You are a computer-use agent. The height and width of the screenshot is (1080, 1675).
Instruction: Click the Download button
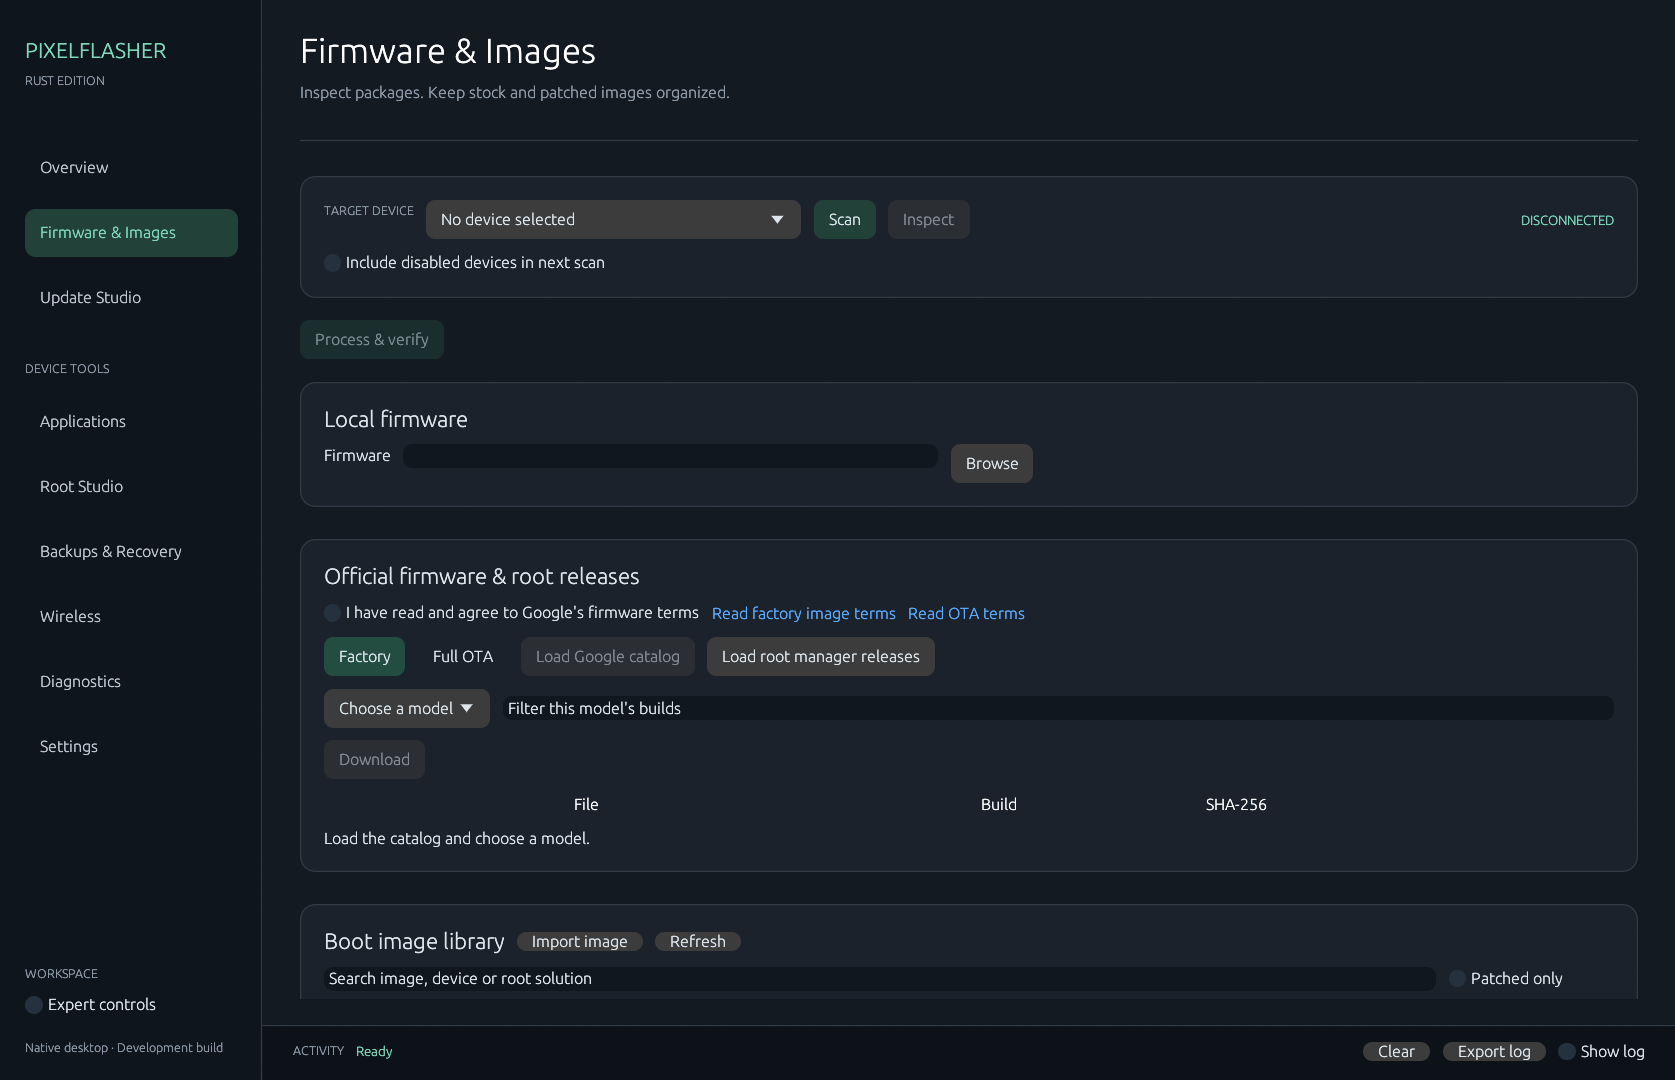tap(375, 760)
